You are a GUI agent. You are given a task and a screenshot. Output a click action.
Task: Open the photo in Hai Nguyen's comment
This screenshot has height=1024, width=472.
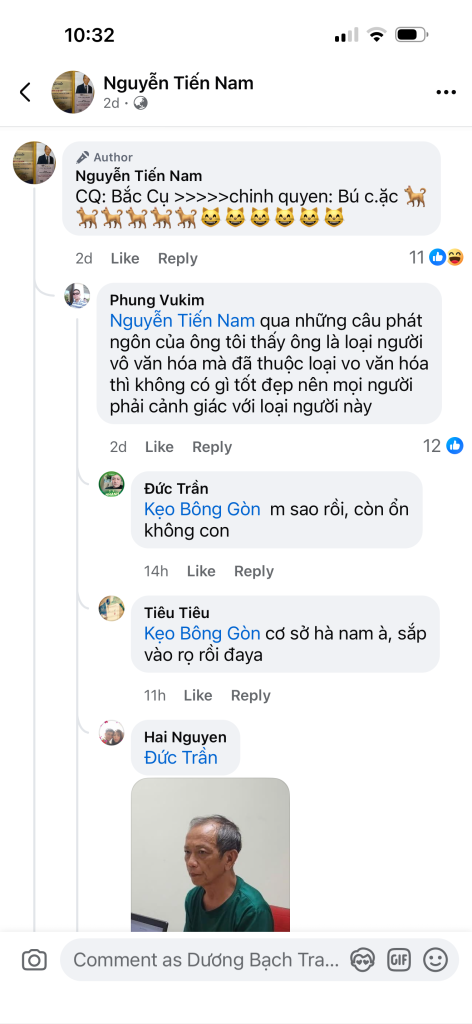tap(210, 854)
